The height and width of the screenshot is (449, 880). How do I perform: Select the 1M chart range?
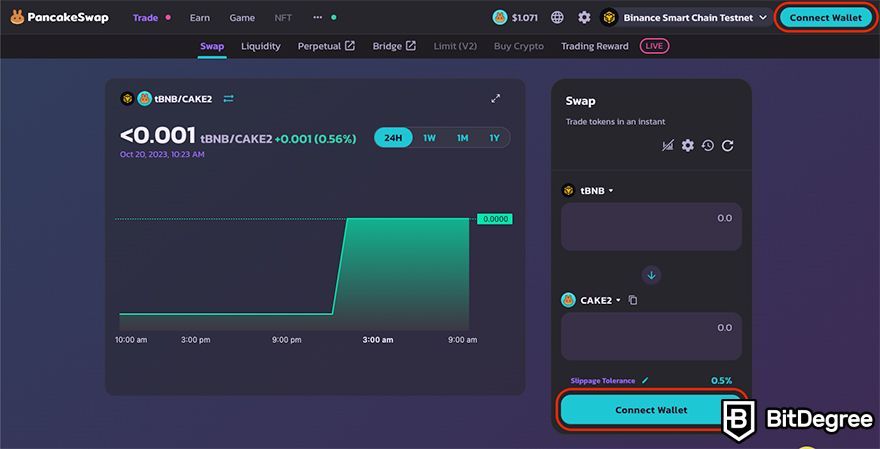tap(462, 138)
